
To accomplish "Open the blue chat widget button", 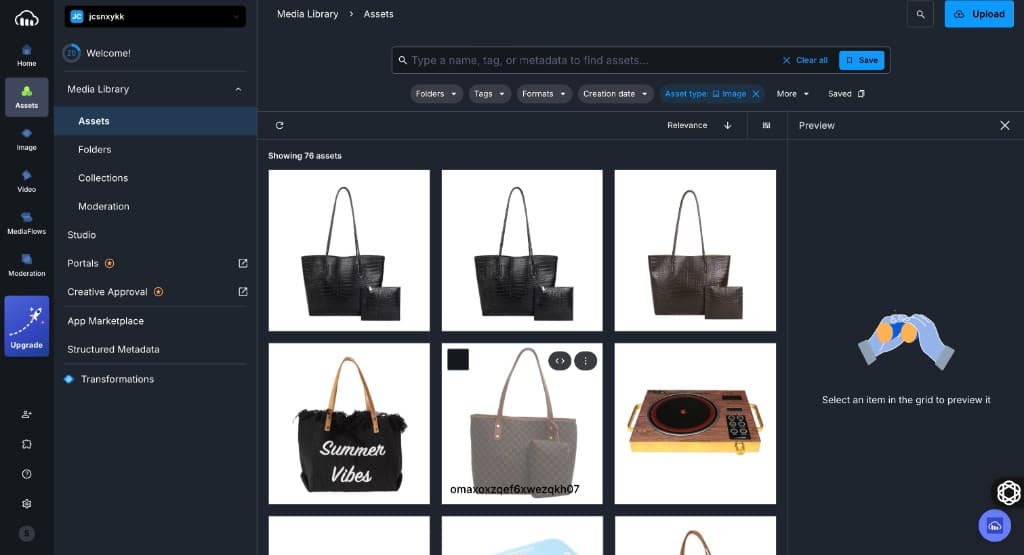I will pos(995,526).
